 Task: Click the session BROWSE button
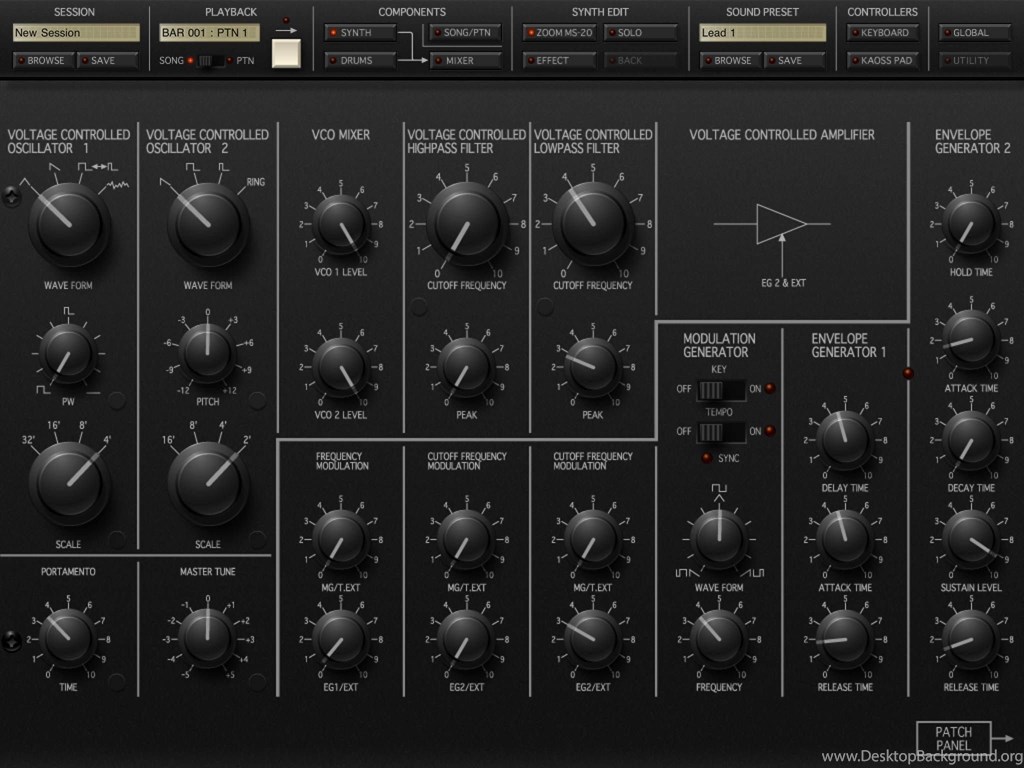coord(43,60)
